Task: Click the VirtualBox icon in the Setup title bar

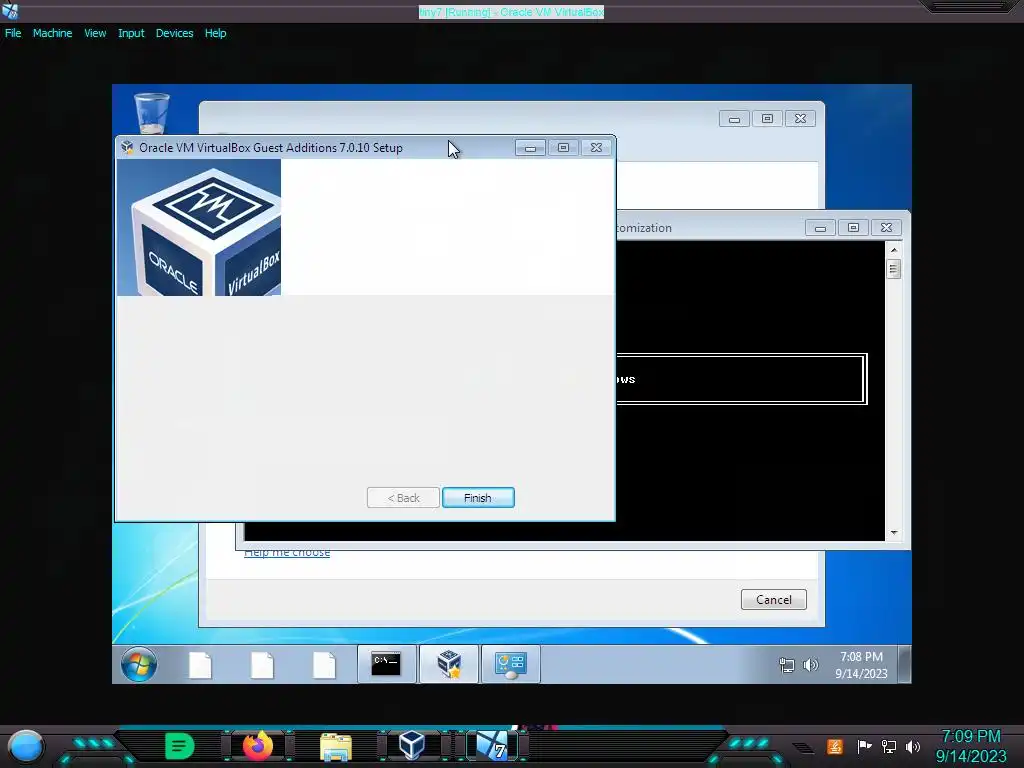Action: [127, 148]
